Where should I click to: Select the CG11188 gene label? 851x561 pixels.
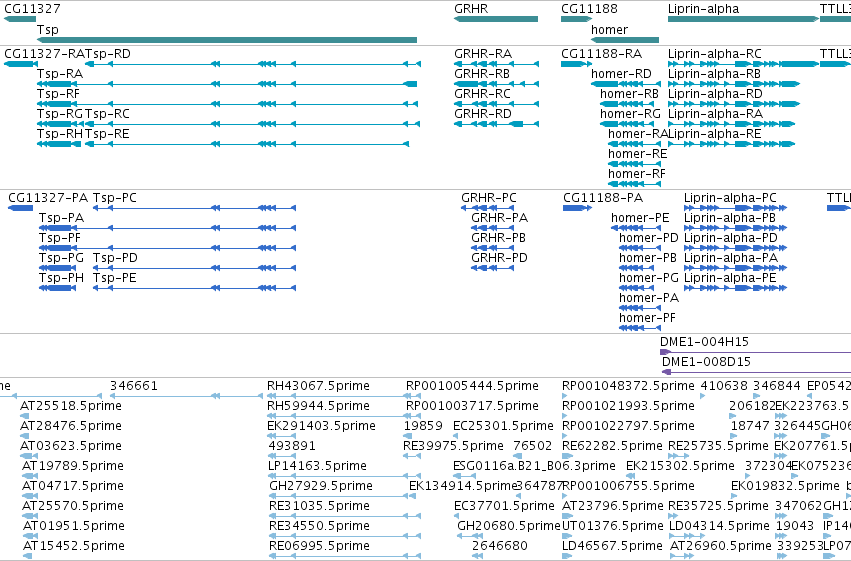coord(589,9)
